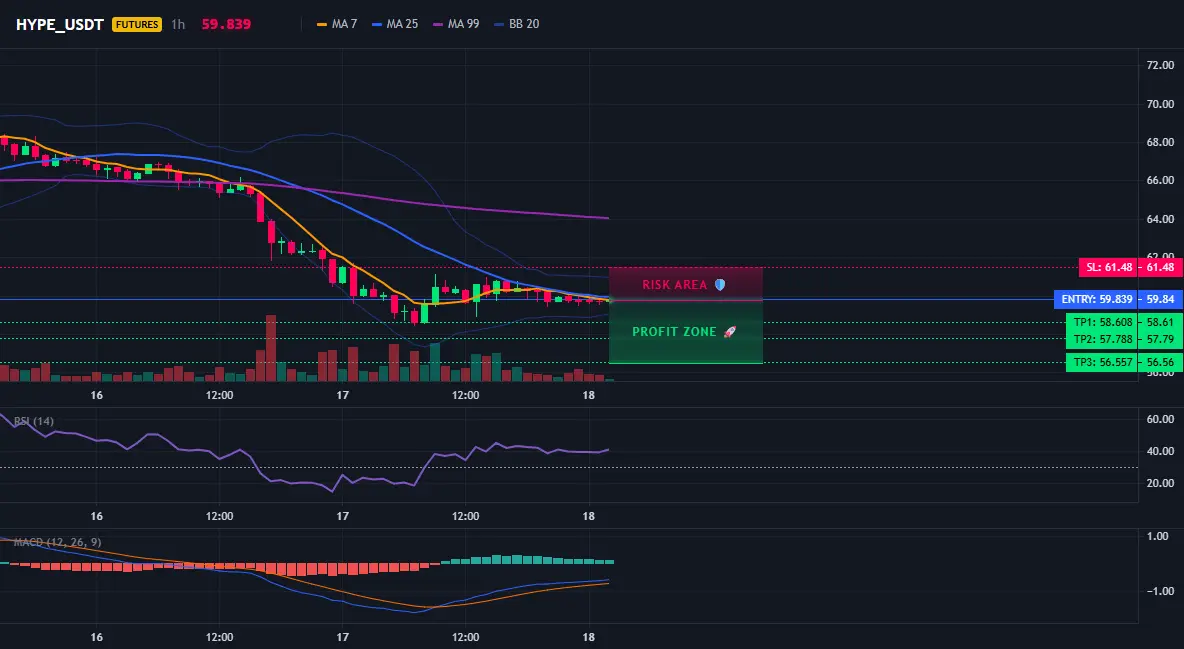
Task: Click the tallest red volume bar
Action: click(271, 348)
